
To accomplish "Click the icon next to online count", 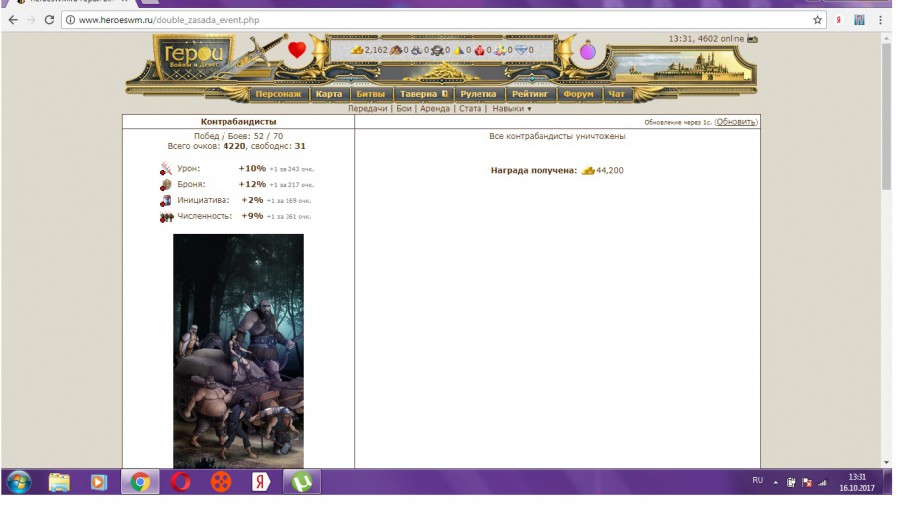I will [752, 39].
